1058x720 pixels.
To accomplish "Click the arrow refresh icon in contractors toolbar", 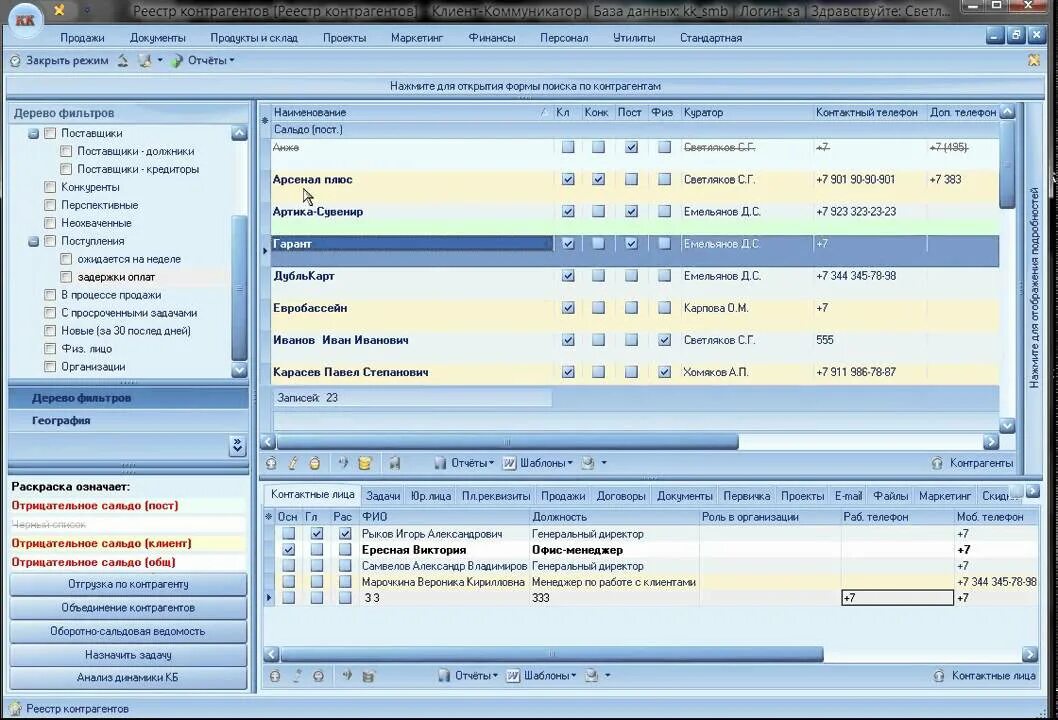I will tap(343, 463).
